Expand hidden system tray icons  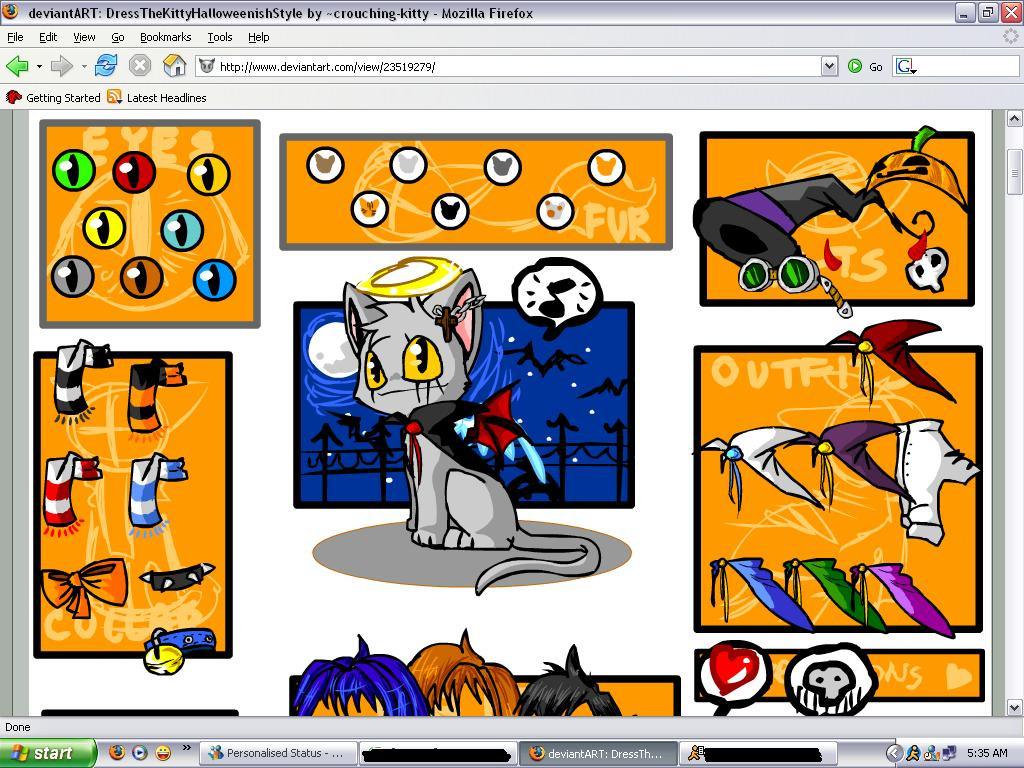pyautogui.click(x=894, y=753)
